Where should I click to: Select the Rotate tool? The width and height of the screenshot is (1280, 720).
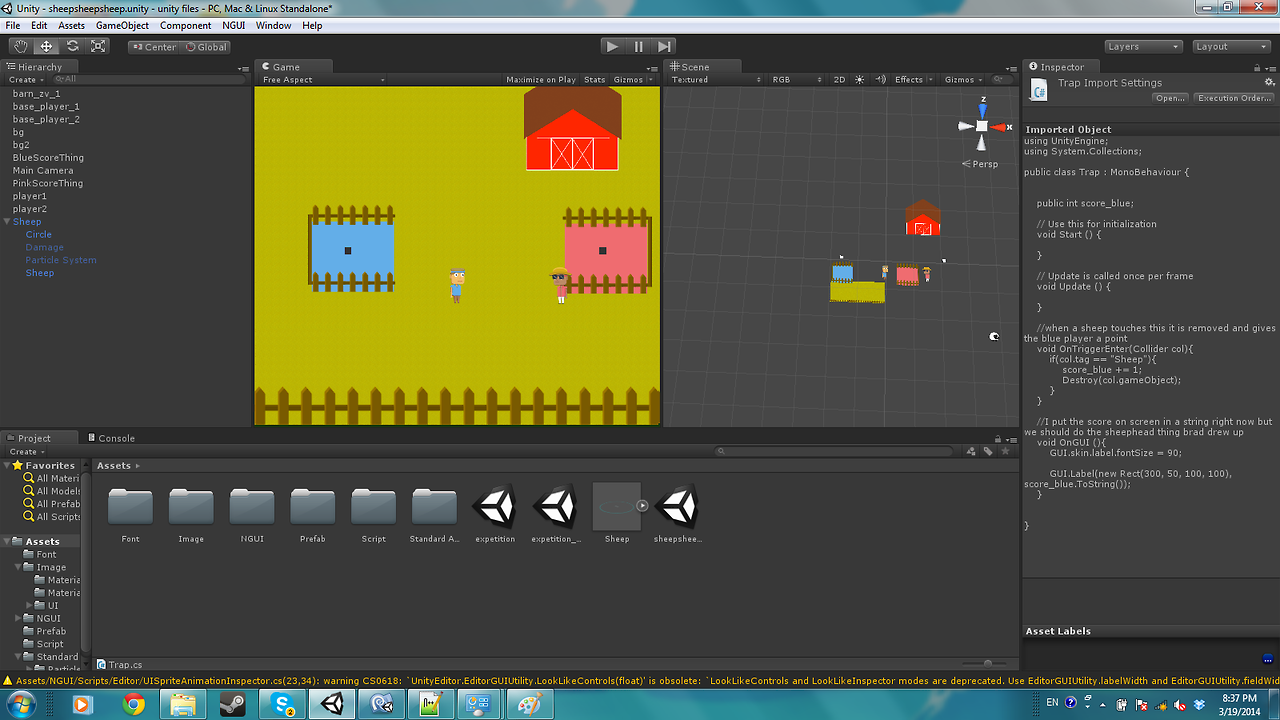pyautogui.click(x=72, y=46)
